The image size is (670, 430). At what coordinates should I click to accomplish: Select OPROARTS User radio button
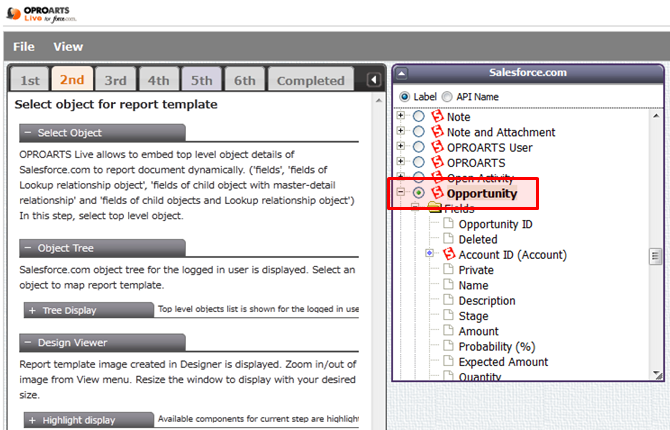pyautogui.click(x=419, y=147)
